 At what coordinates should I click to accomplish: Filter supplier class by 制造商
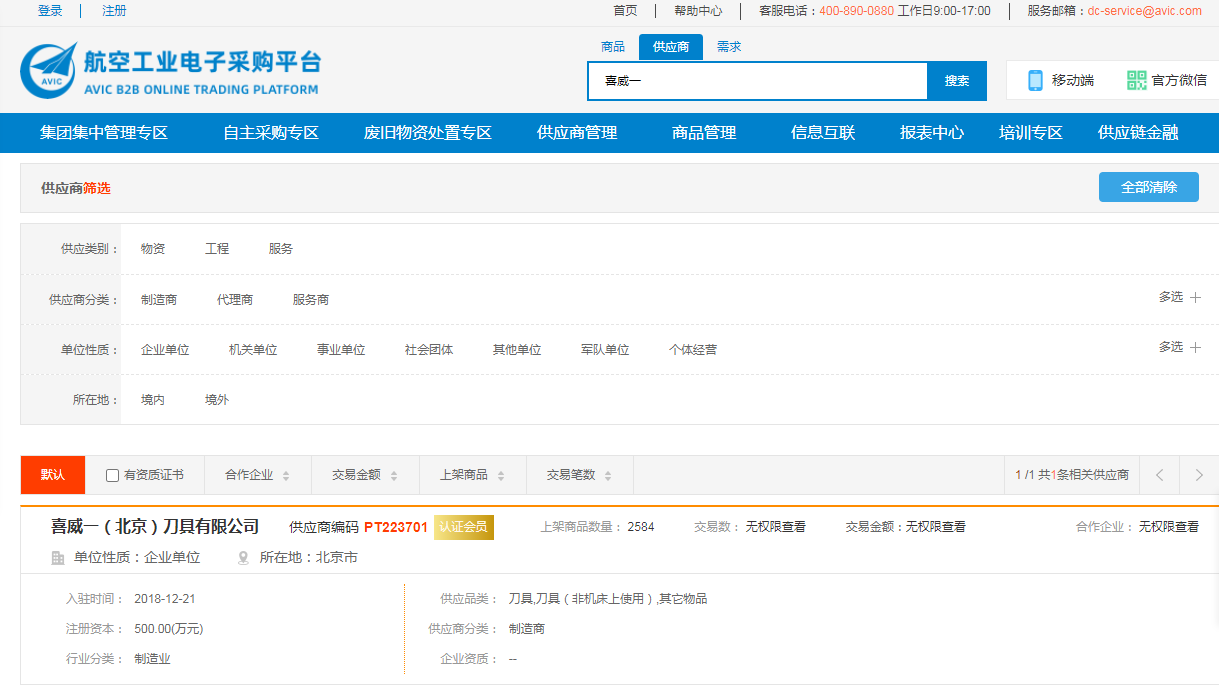[x=159, y=300]
